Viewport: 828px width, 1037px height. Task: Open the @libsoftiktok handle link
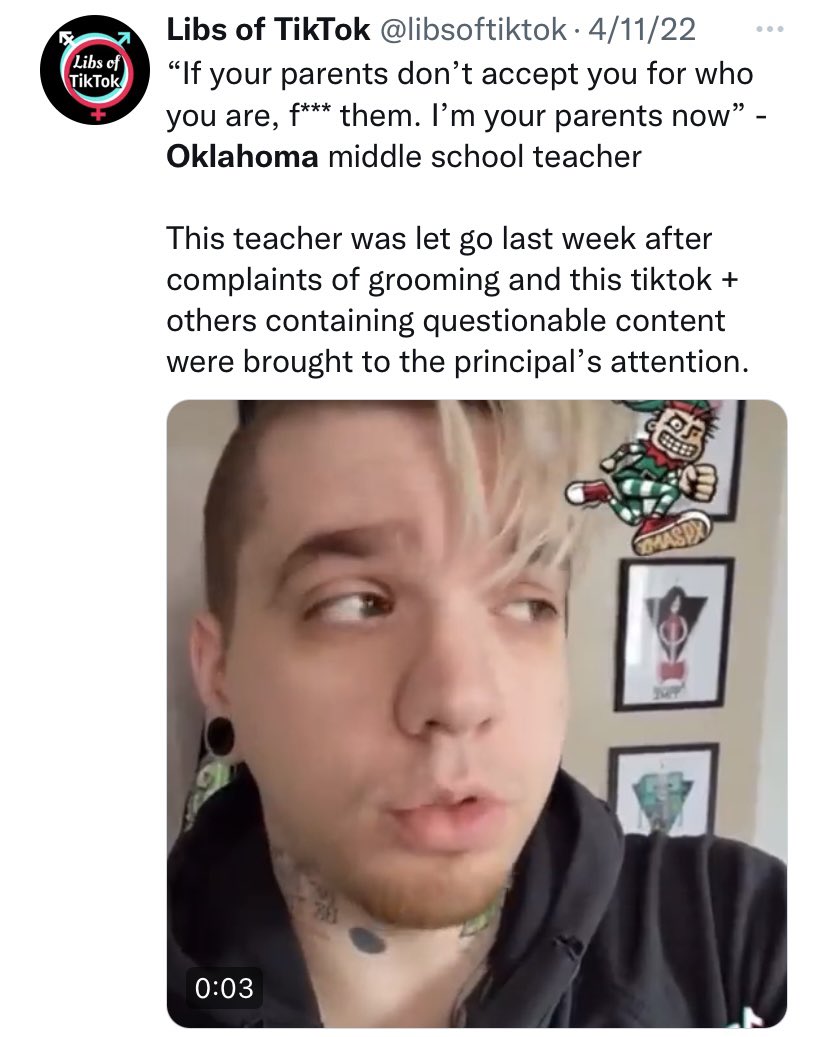pos(472,30)
